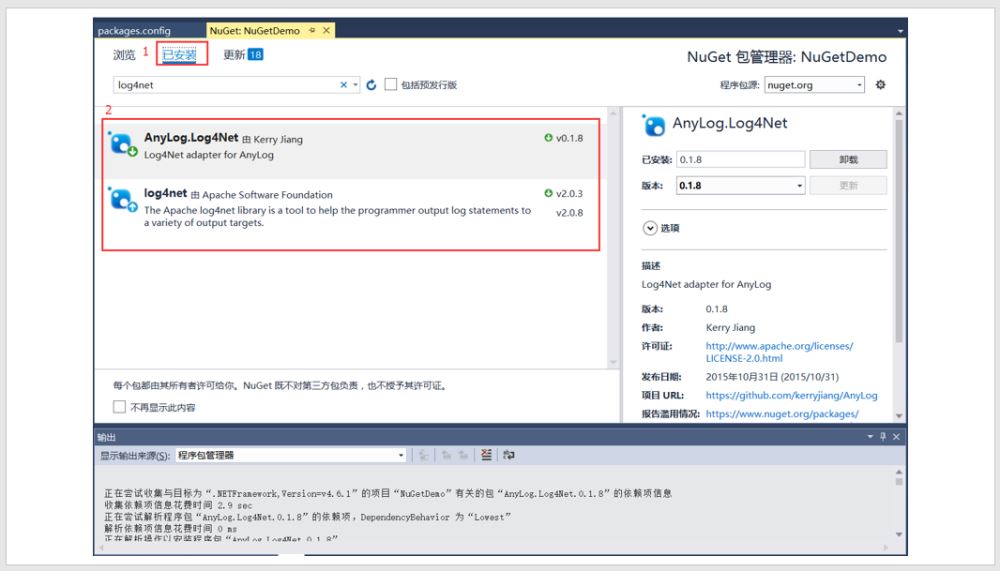Viewport: 1000px width, 571px height.
Task: Click the log4net package icon in list
Action: [x=122, y=200]
